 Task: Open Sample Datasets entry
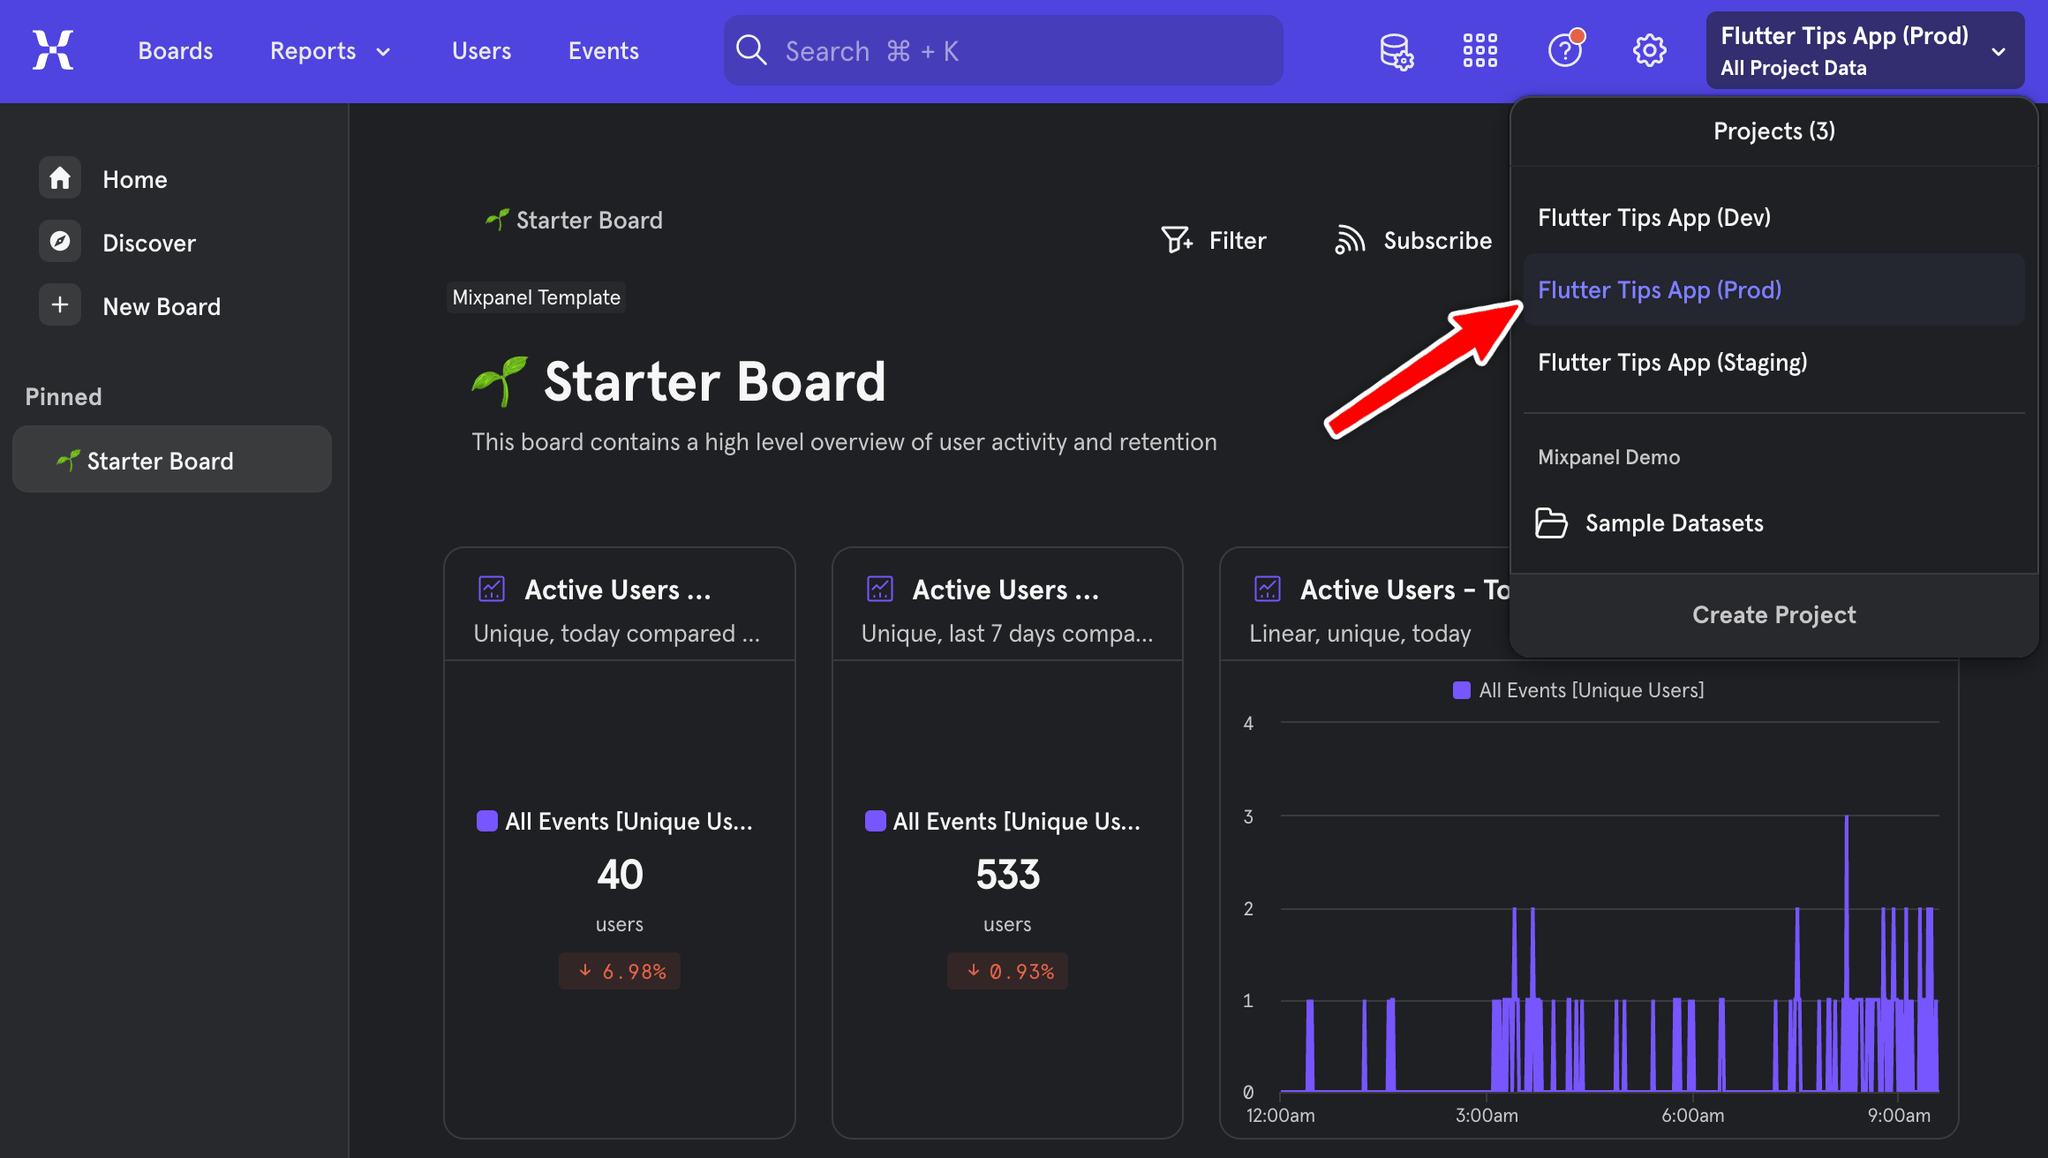(1773, 523)
